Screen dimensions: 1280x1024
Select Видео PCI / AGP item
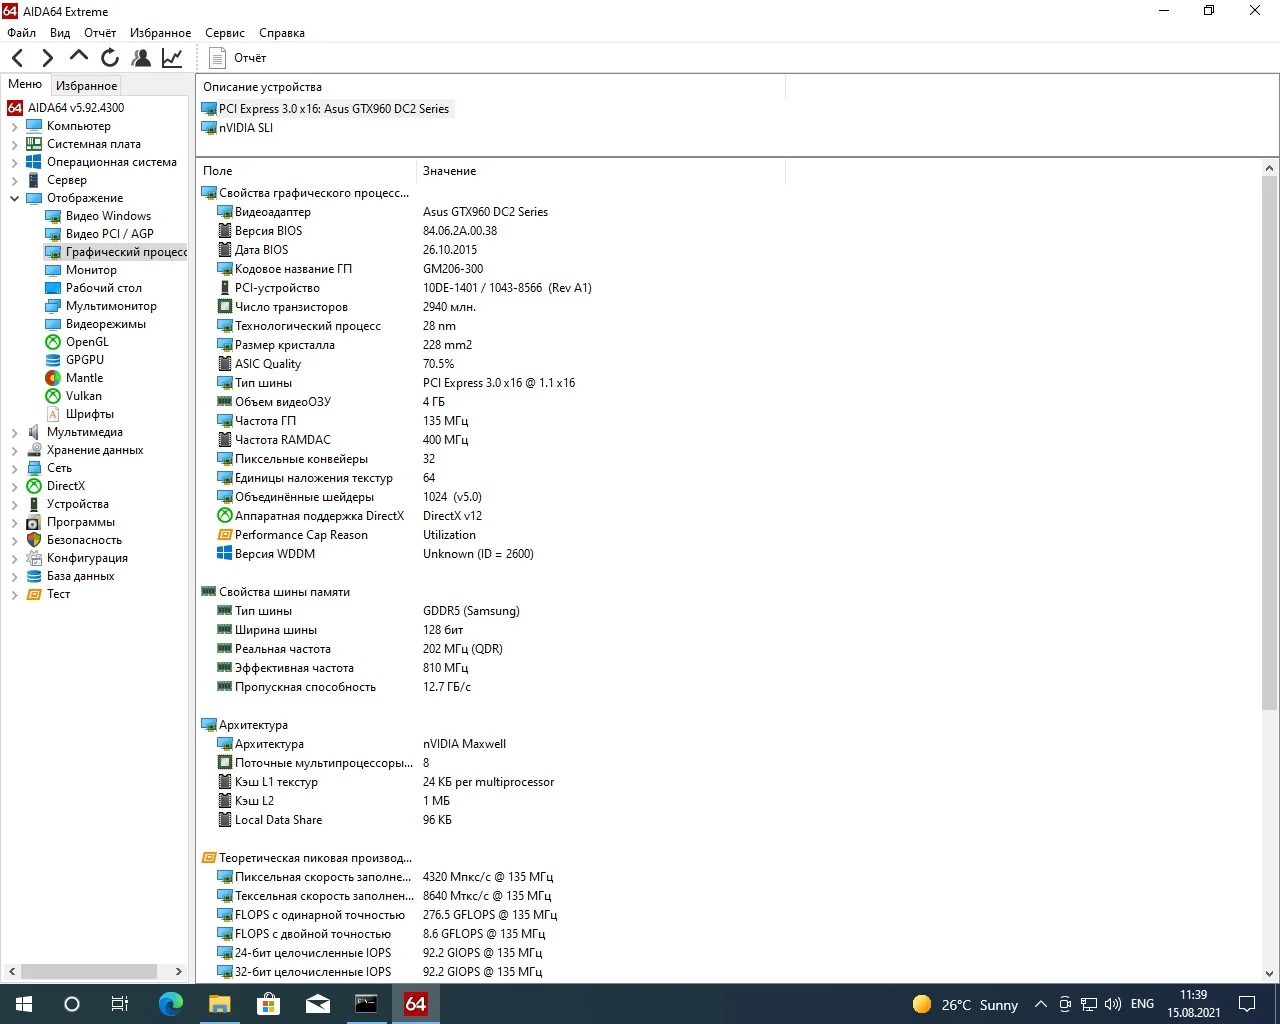tap(110, 234)
